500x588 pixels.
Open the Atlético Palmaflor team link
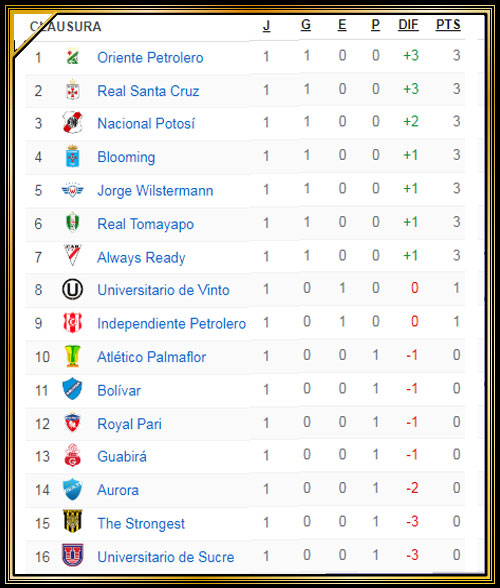(x=152, y=357)
